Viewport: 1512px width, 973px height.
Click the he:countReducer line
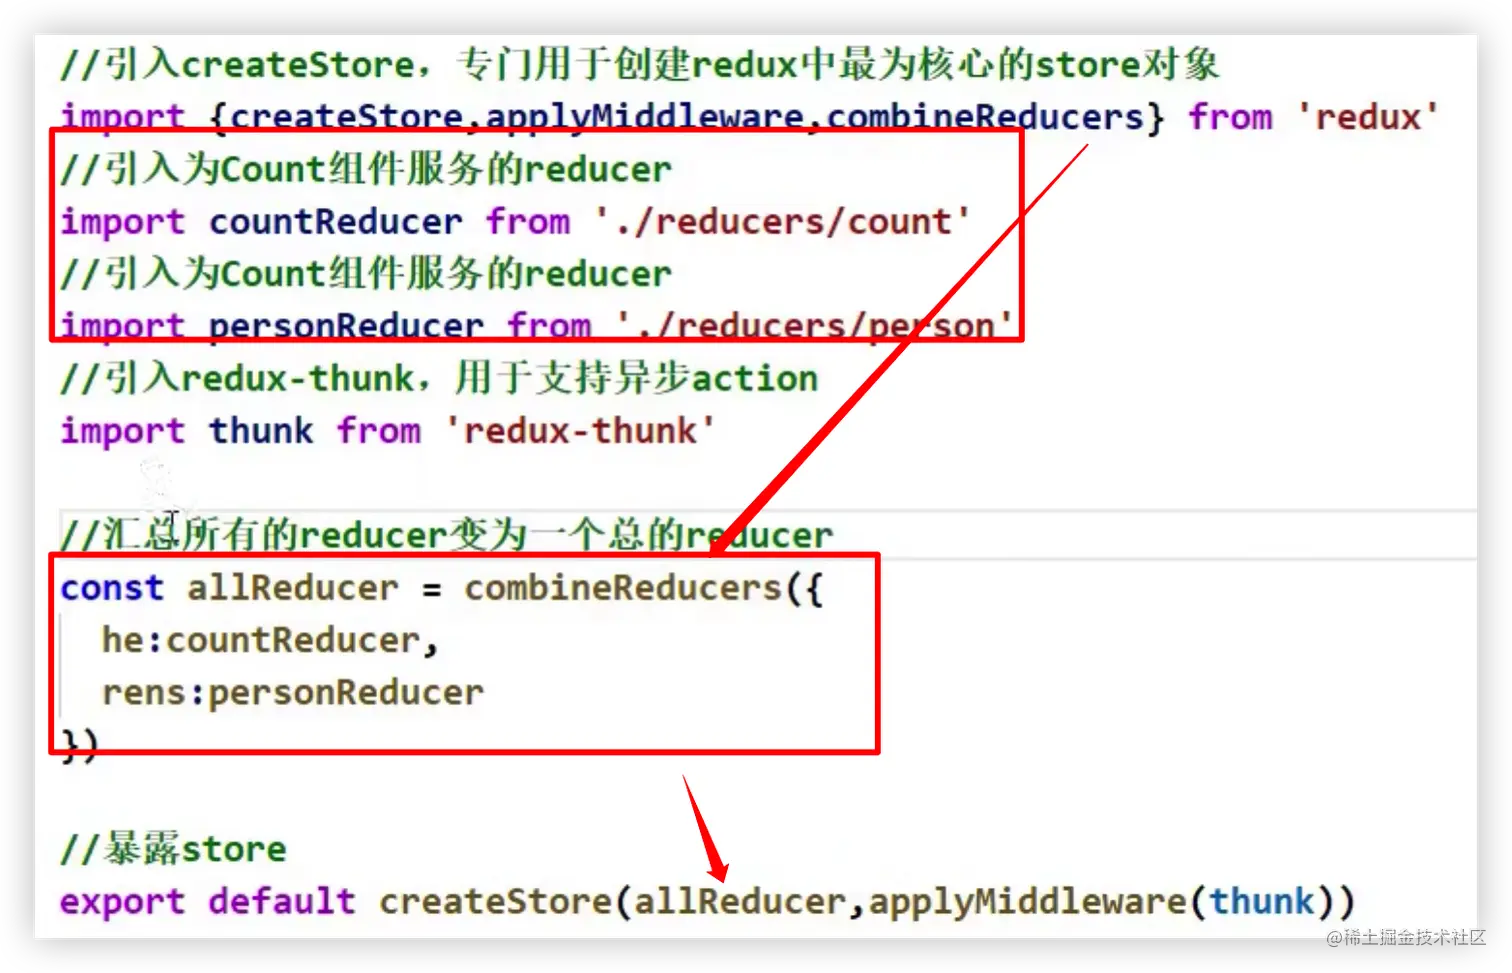point(270,640)
